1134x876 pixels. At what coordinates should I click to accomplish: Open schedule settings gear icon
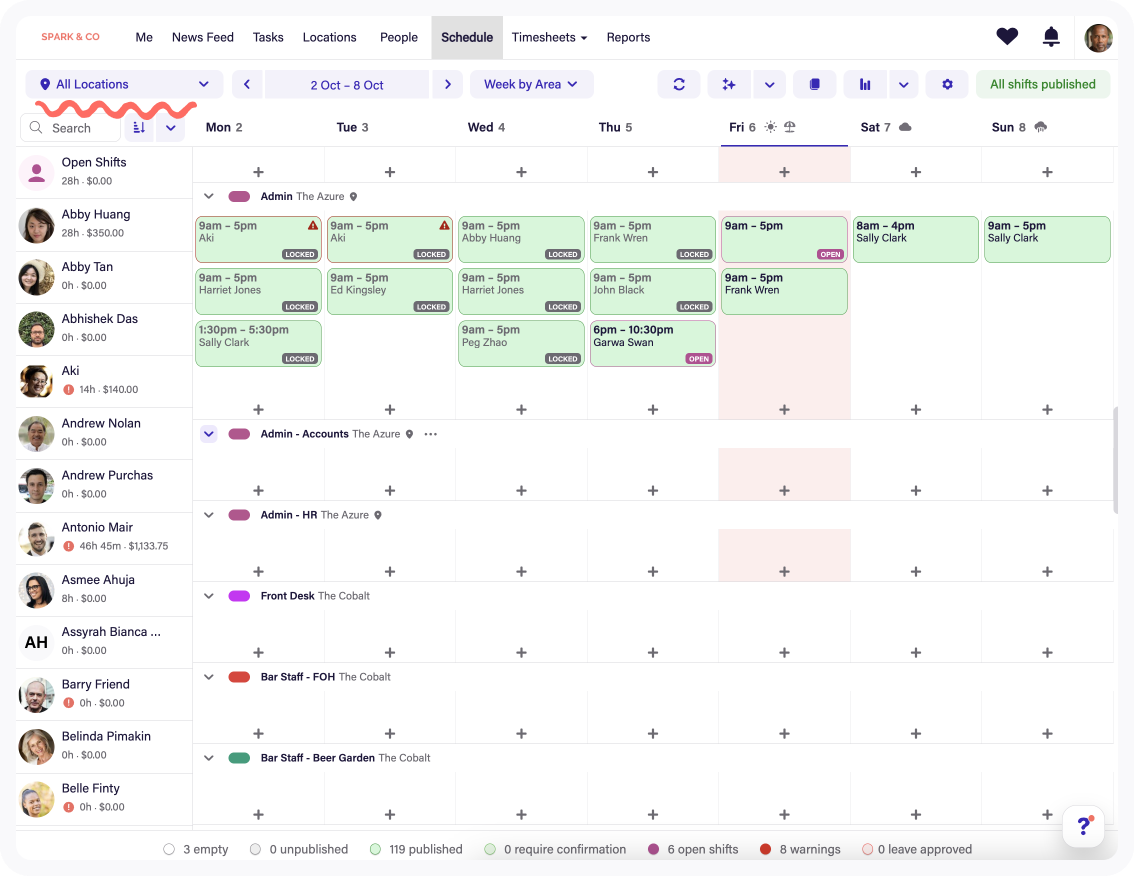pyautogui.click(x=947, y=85)
